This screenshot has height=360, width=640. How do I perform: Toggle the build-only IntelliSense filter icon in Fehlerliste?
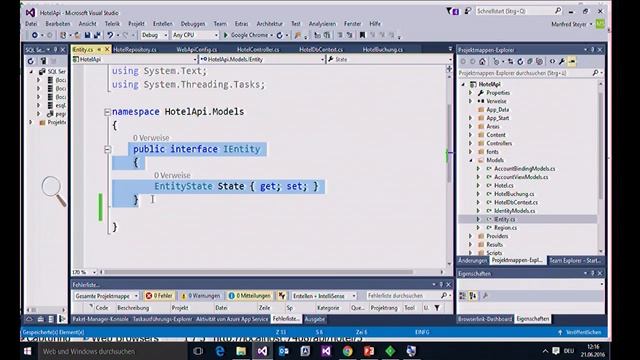point(282,296)
